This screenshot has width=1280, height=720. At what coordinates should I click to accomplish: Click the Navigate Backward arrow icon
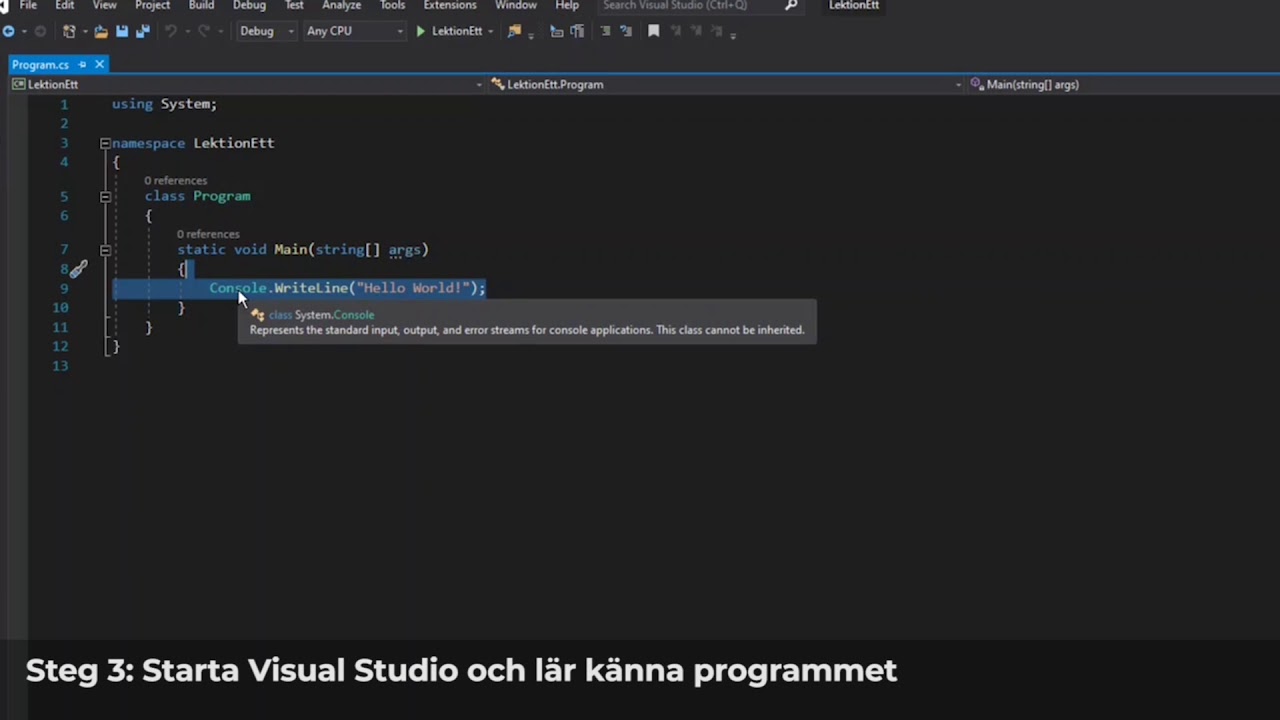pyautogui.click(x=9, y=31)
